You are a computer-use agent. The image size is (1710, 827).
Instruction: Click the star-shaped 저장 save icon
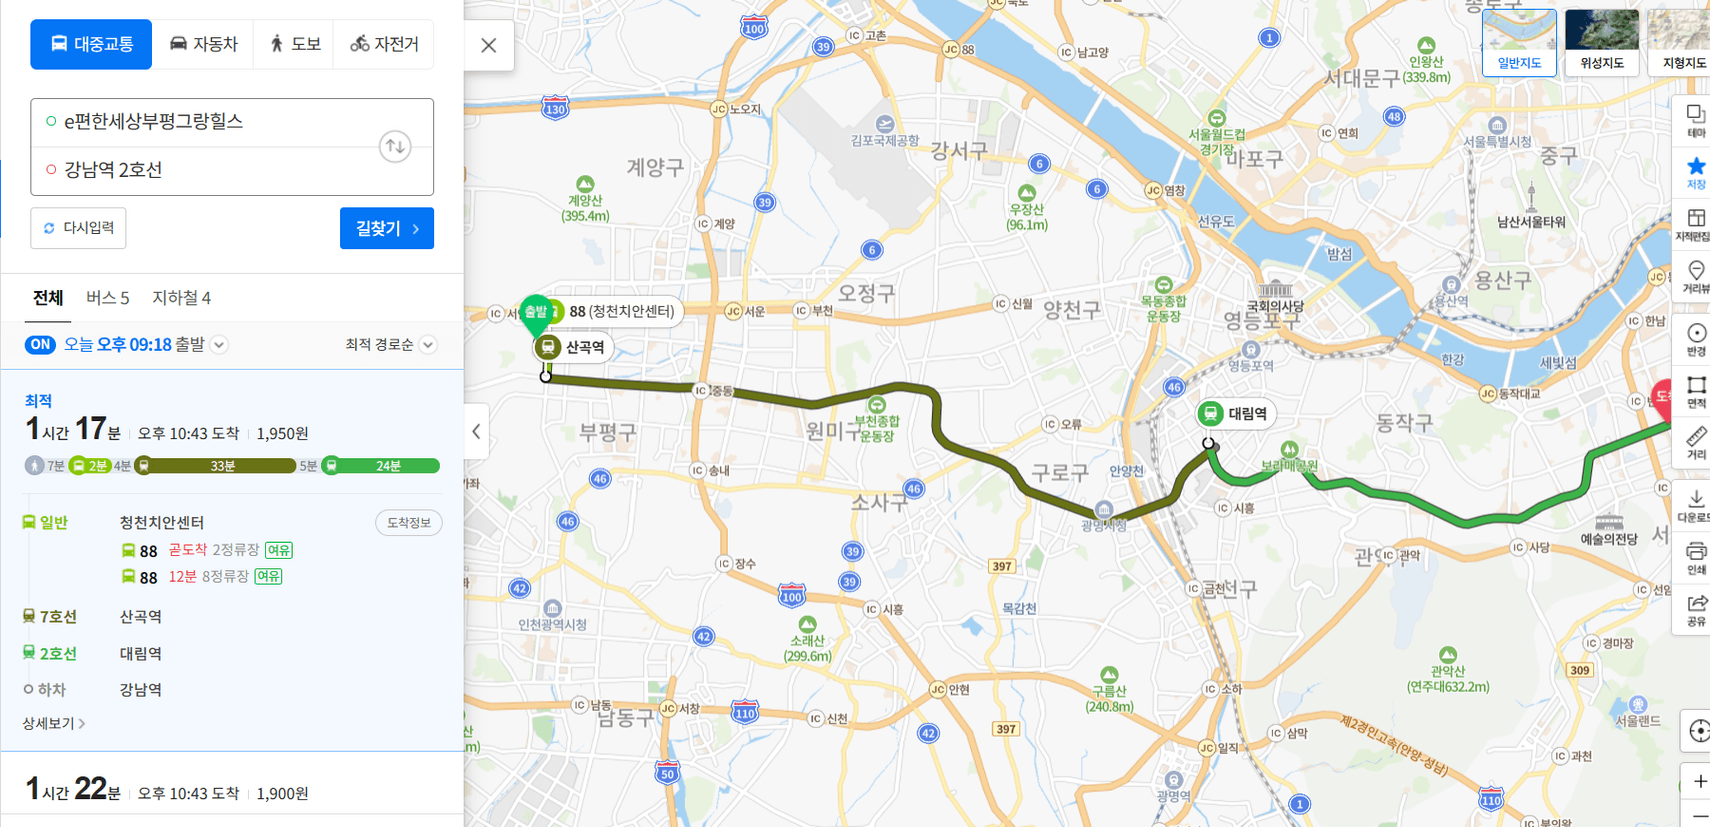point(1696,172)
